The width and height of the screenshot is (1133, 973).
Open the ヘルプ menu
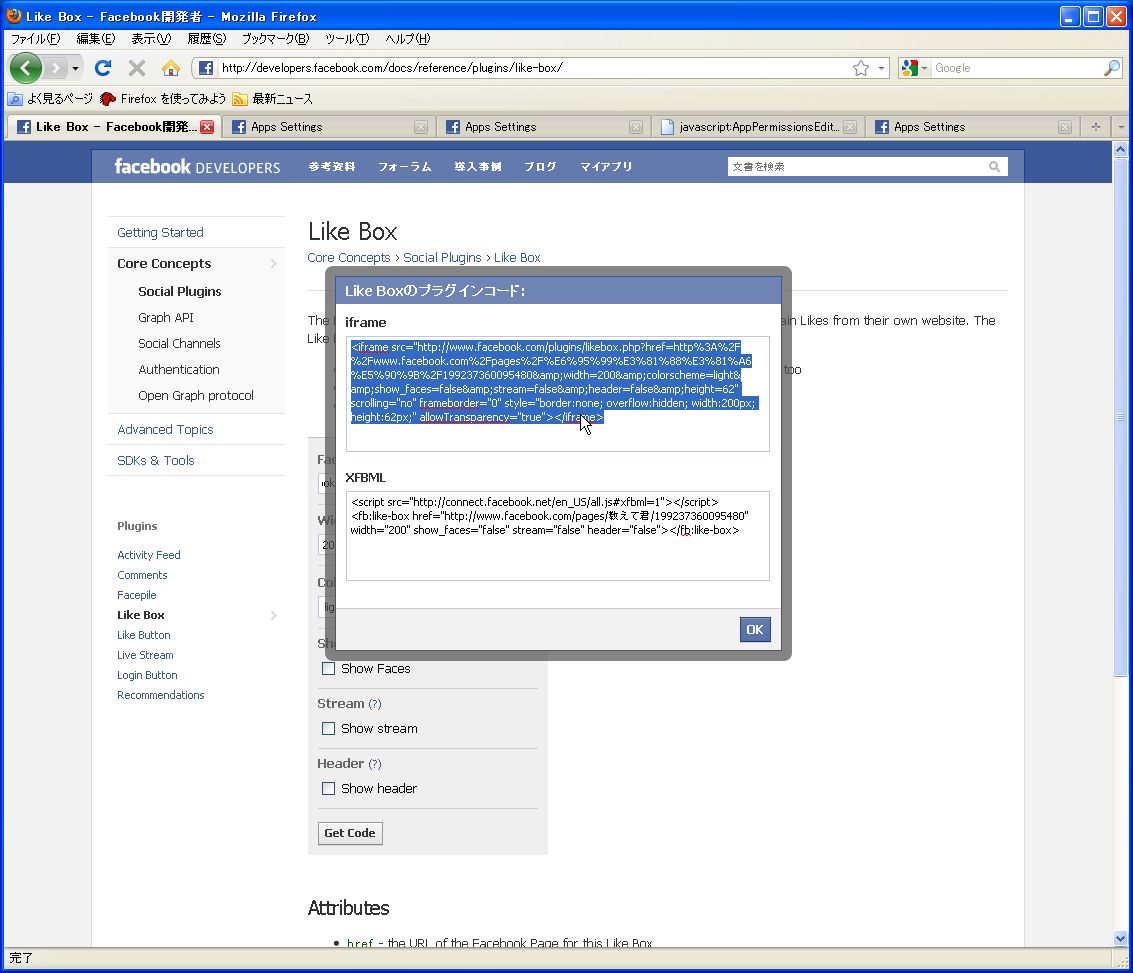pos(408,39)
